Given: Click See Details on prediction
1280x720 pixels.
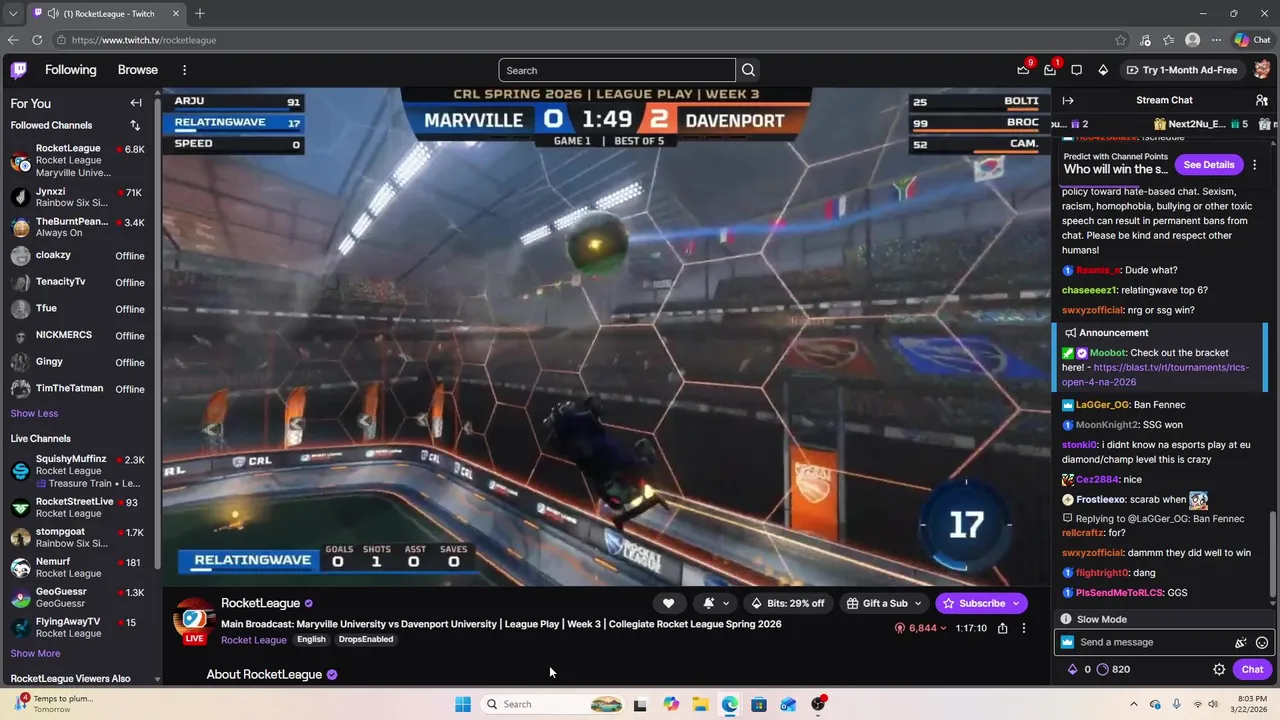Looking at the screenshot, I should click(1209, 164).
